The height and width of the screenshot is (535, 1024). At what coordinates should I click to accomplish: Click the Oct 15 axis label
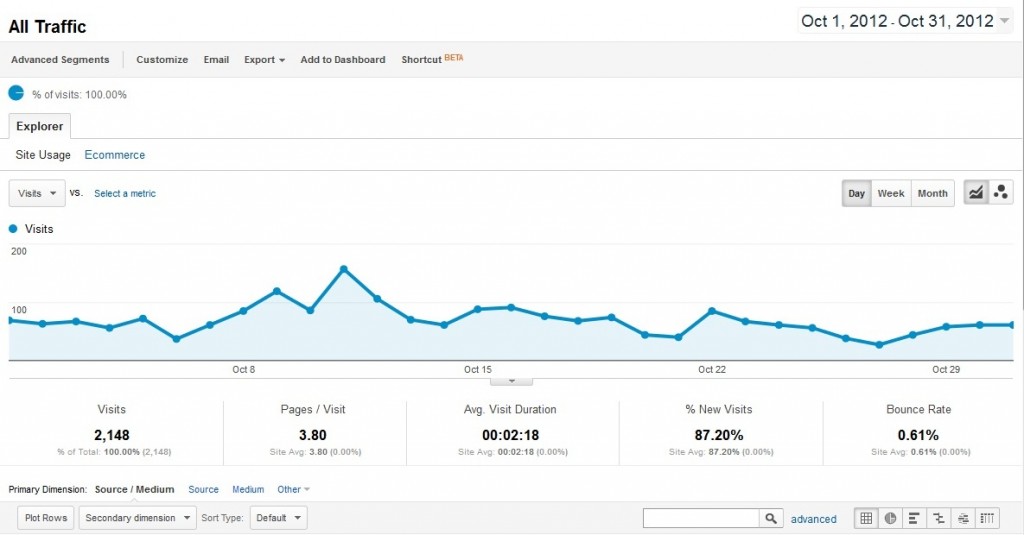(x=477, y=370)
